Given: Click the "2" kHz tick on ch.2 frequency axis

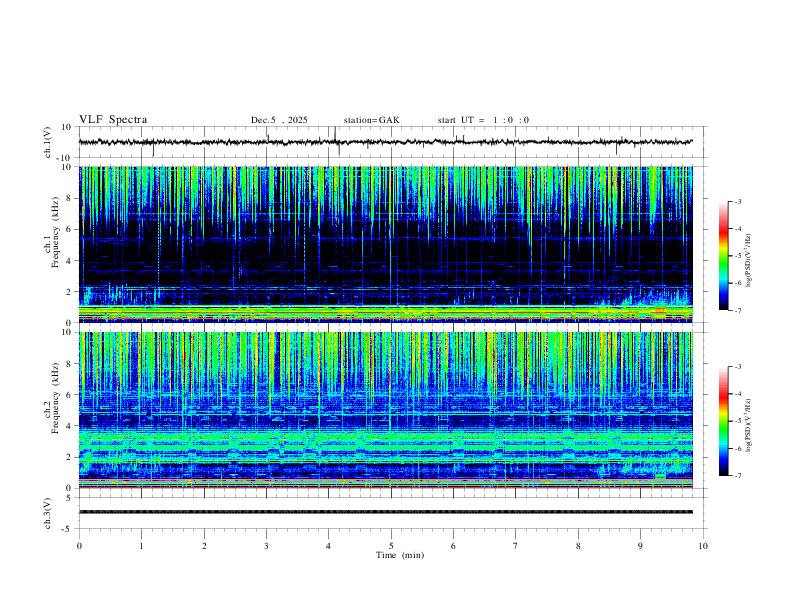Looking at the screenshot, I should coord(69,457).
